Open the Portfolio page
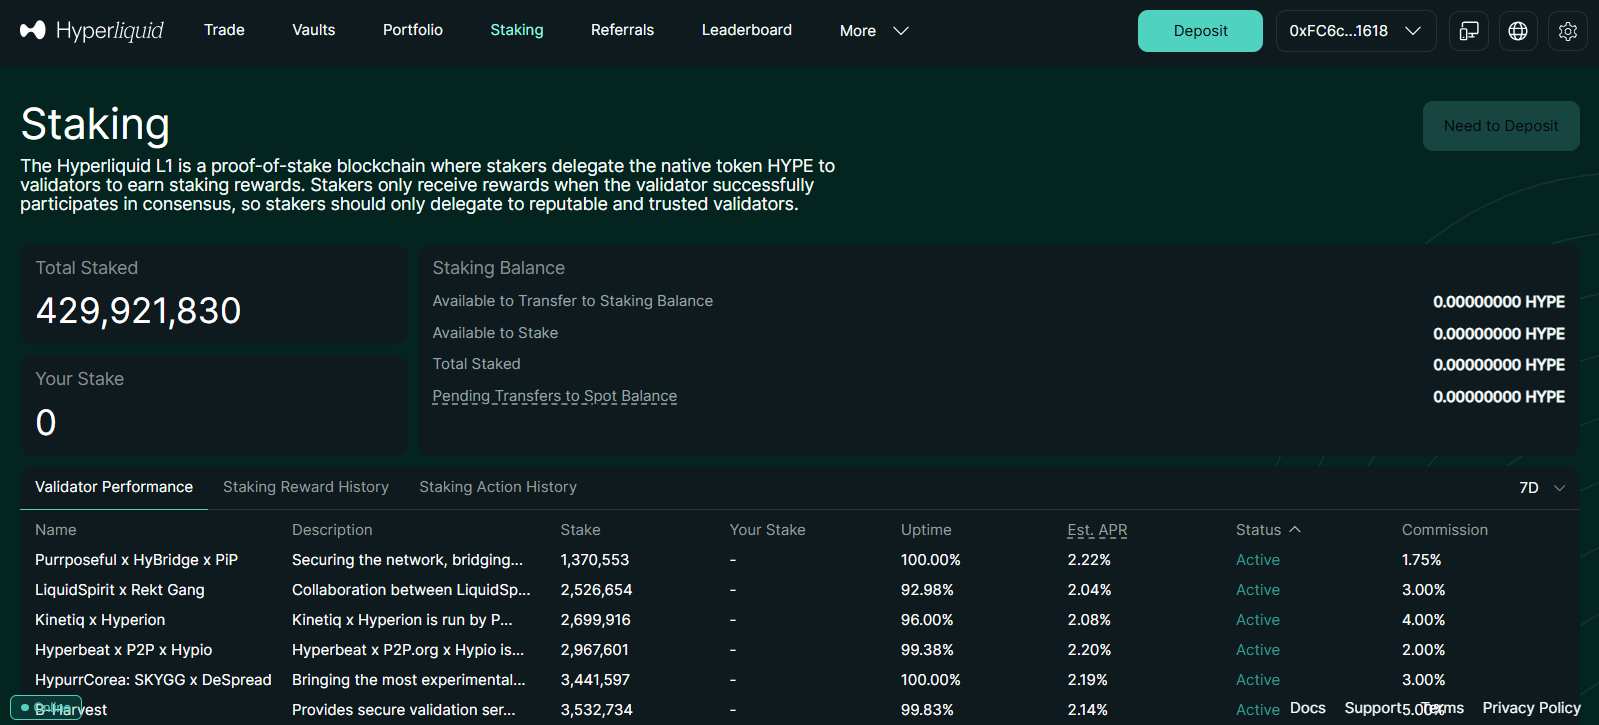 point(413,30)
